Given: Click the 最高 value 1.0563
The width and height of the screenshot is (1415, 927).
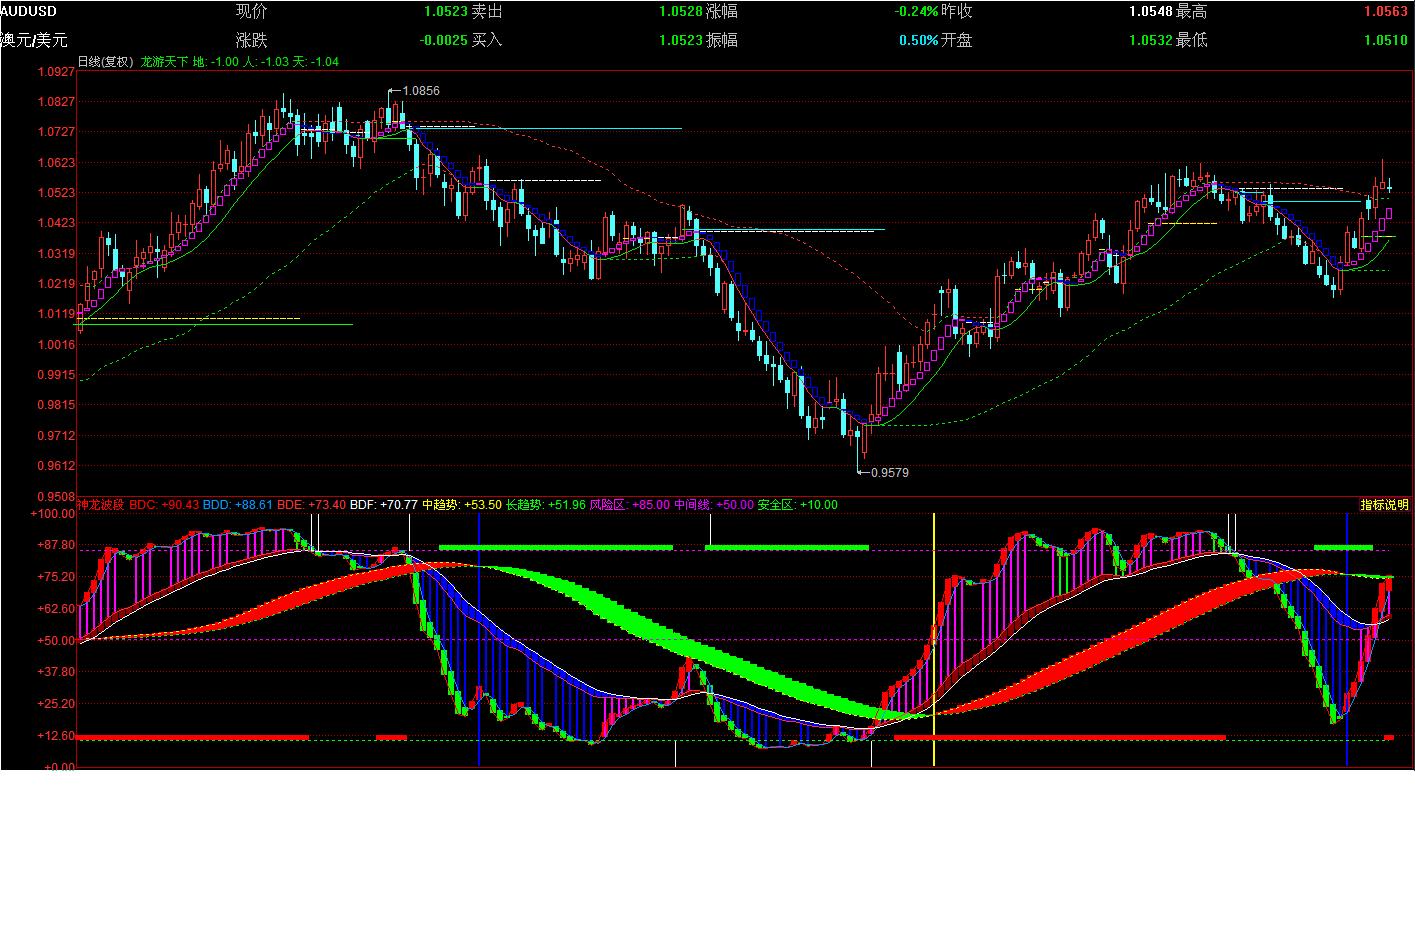Looking at the screenshot, I should [1386, 12].
